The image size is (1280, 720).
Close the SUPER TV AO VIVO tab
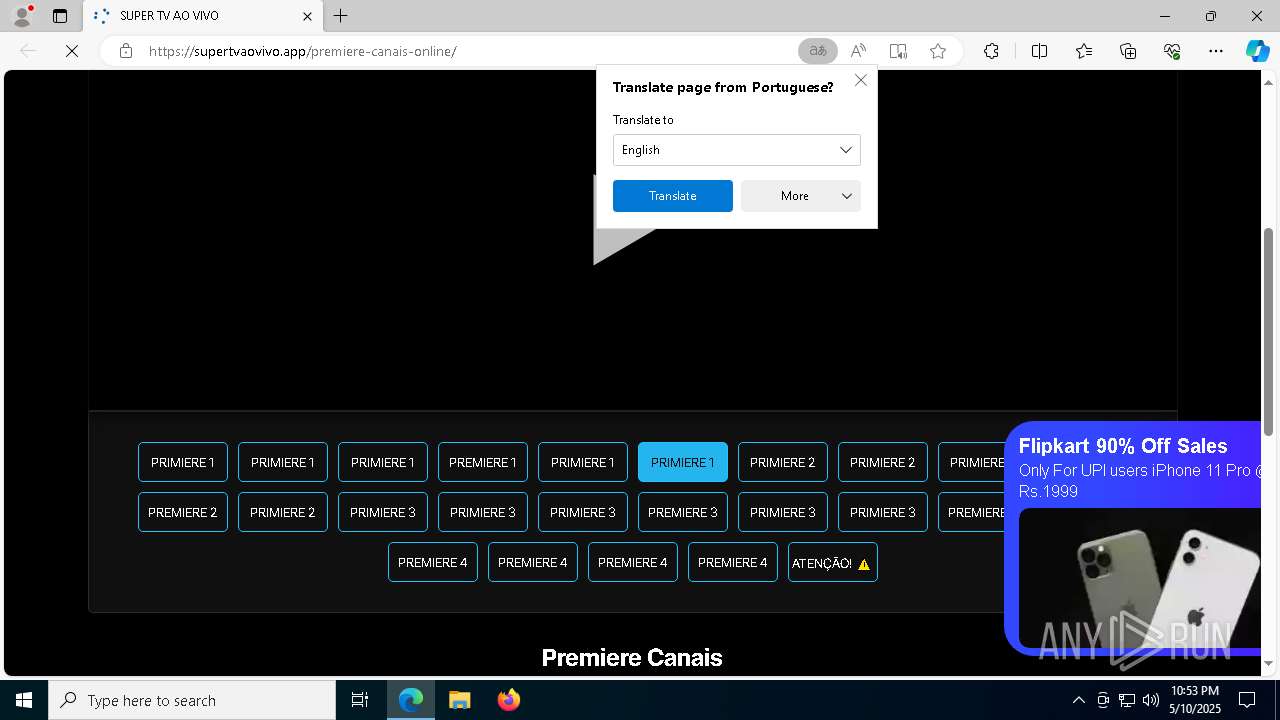tap(308, 16)
